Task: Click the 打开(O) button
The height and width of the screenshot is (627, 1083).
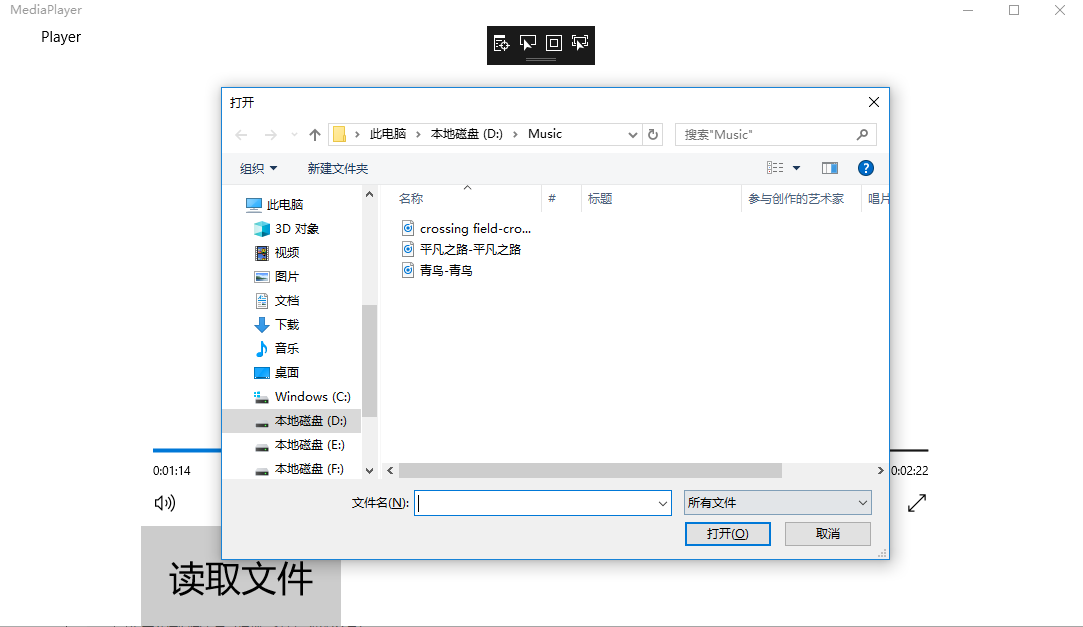Action: [727, 534]
